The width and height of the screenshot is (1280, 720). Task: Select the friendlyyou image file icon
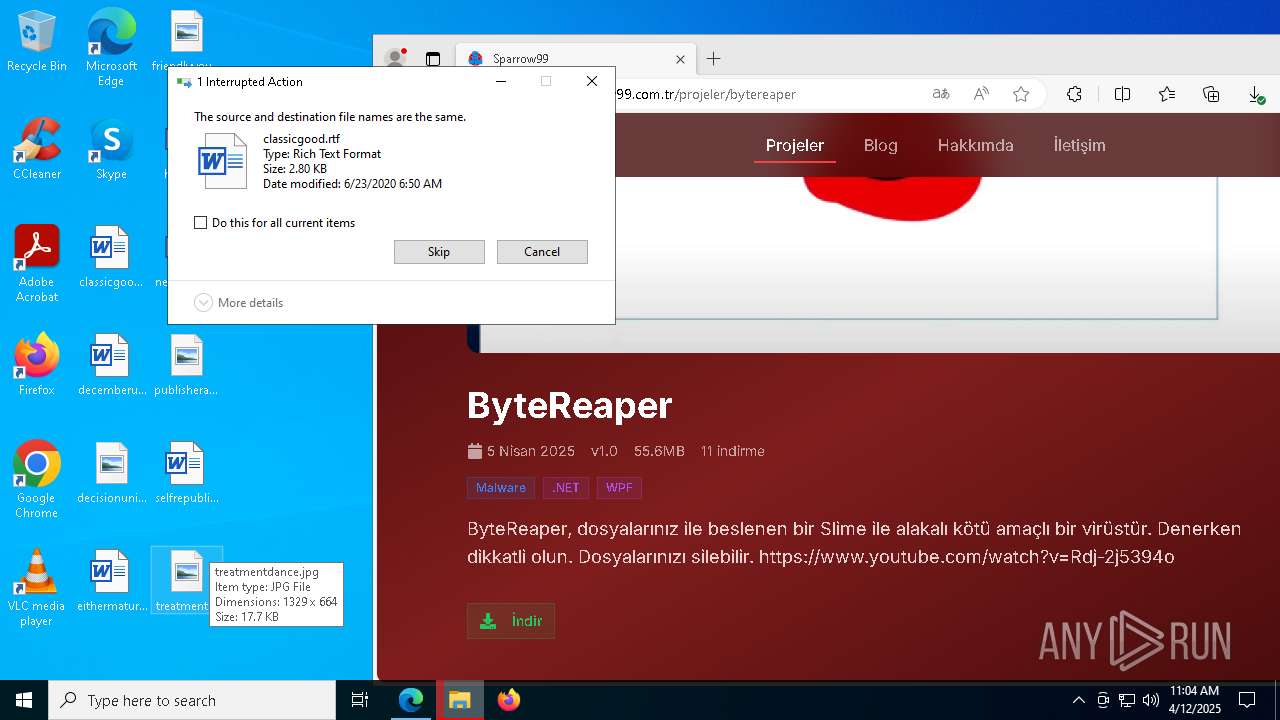[x=186, y=40]
